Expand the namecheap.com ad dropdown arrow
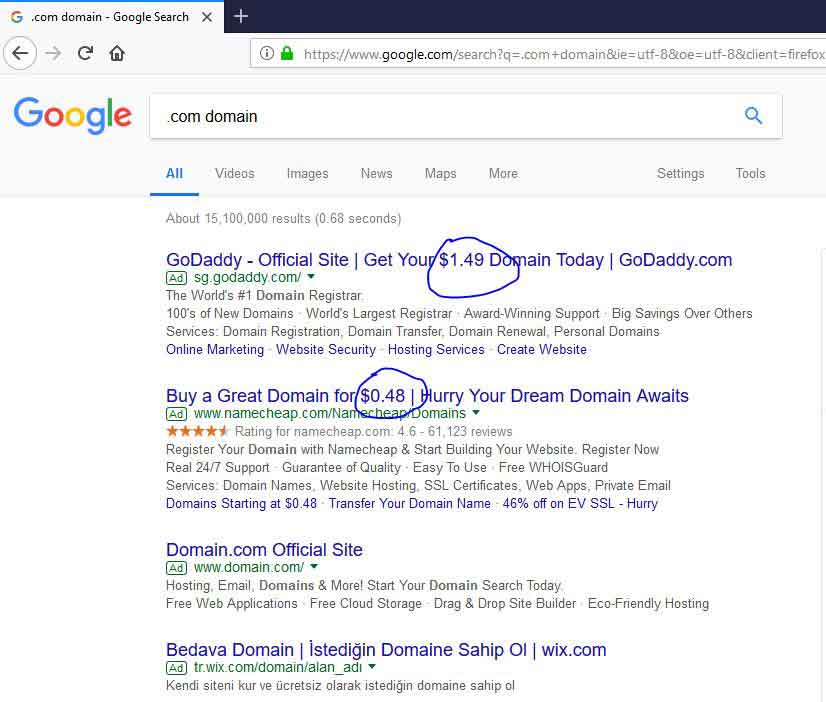Viewport: 826px width, 702px height. click(476, 412)
